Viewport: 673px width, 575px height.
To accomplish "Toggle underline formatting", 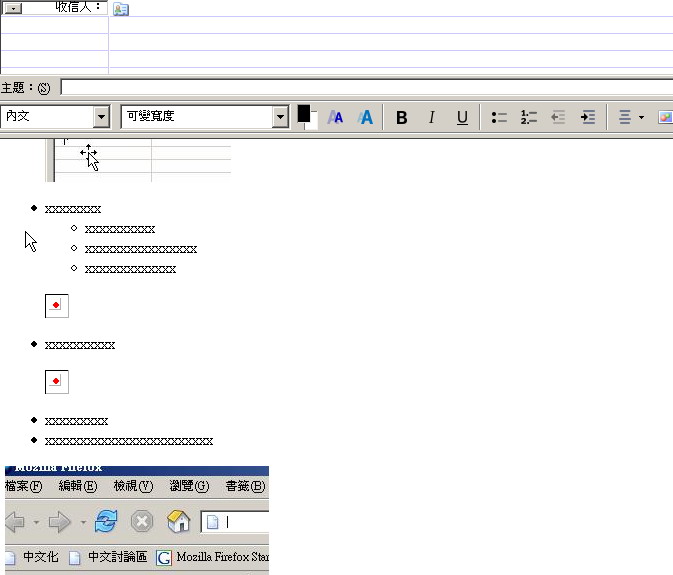I will click(462, 117).
